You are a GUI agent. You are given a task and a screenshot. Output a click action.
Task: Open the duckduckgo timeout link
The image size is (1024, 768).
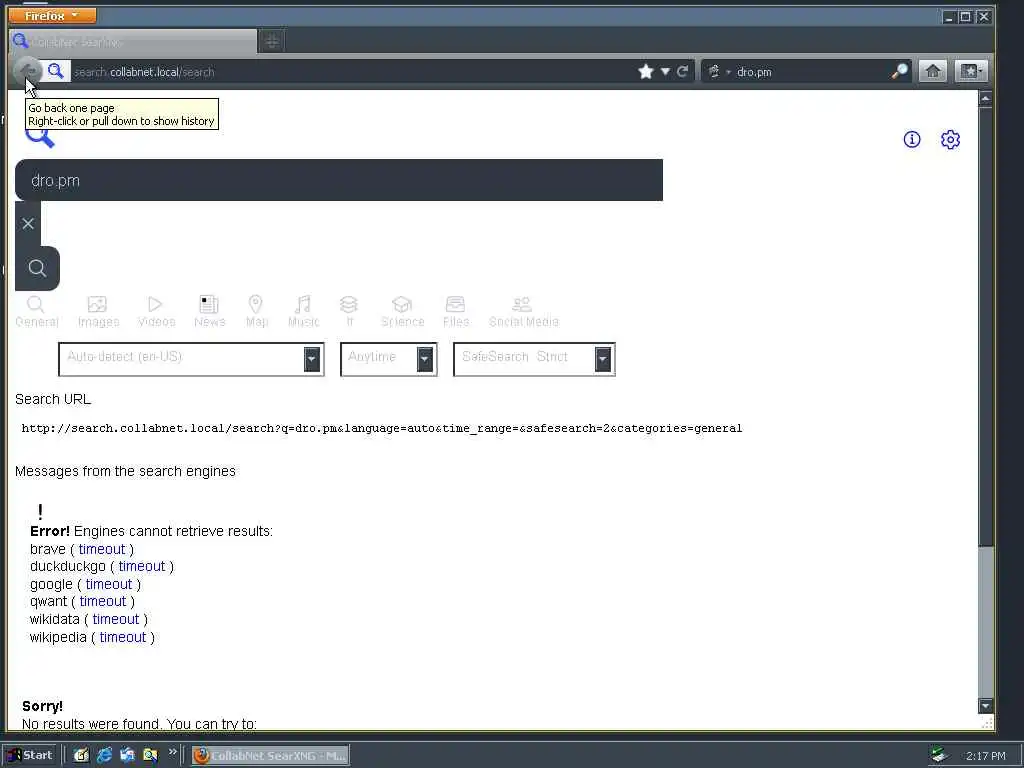click(142, 566)
